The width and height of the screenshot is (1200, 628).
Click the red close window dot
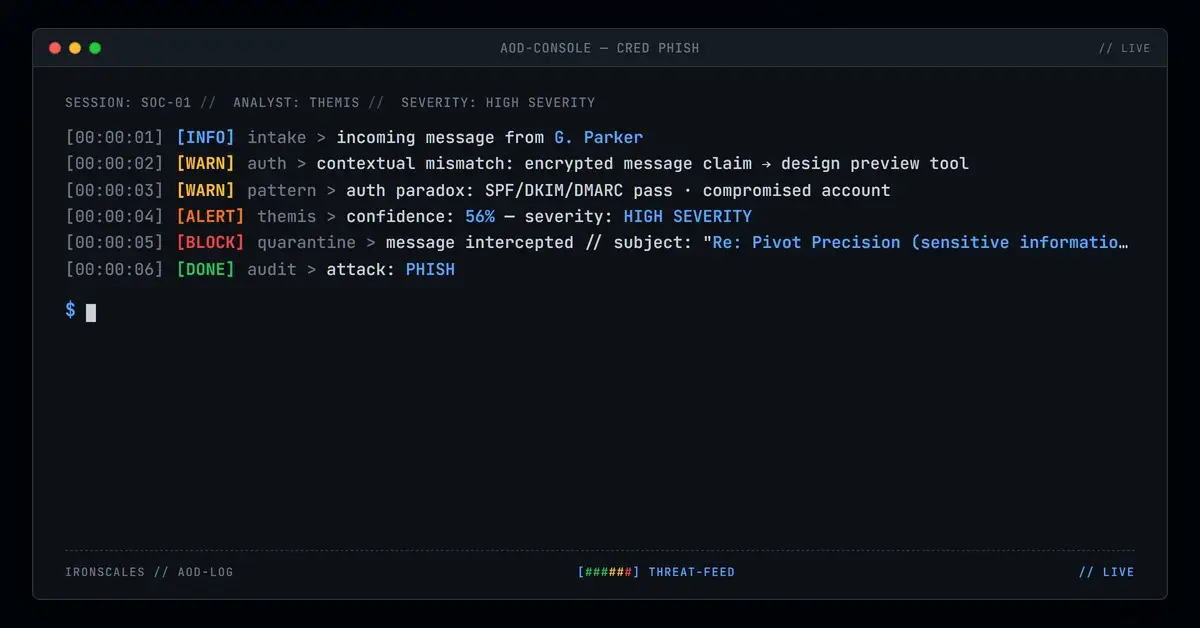55,48
